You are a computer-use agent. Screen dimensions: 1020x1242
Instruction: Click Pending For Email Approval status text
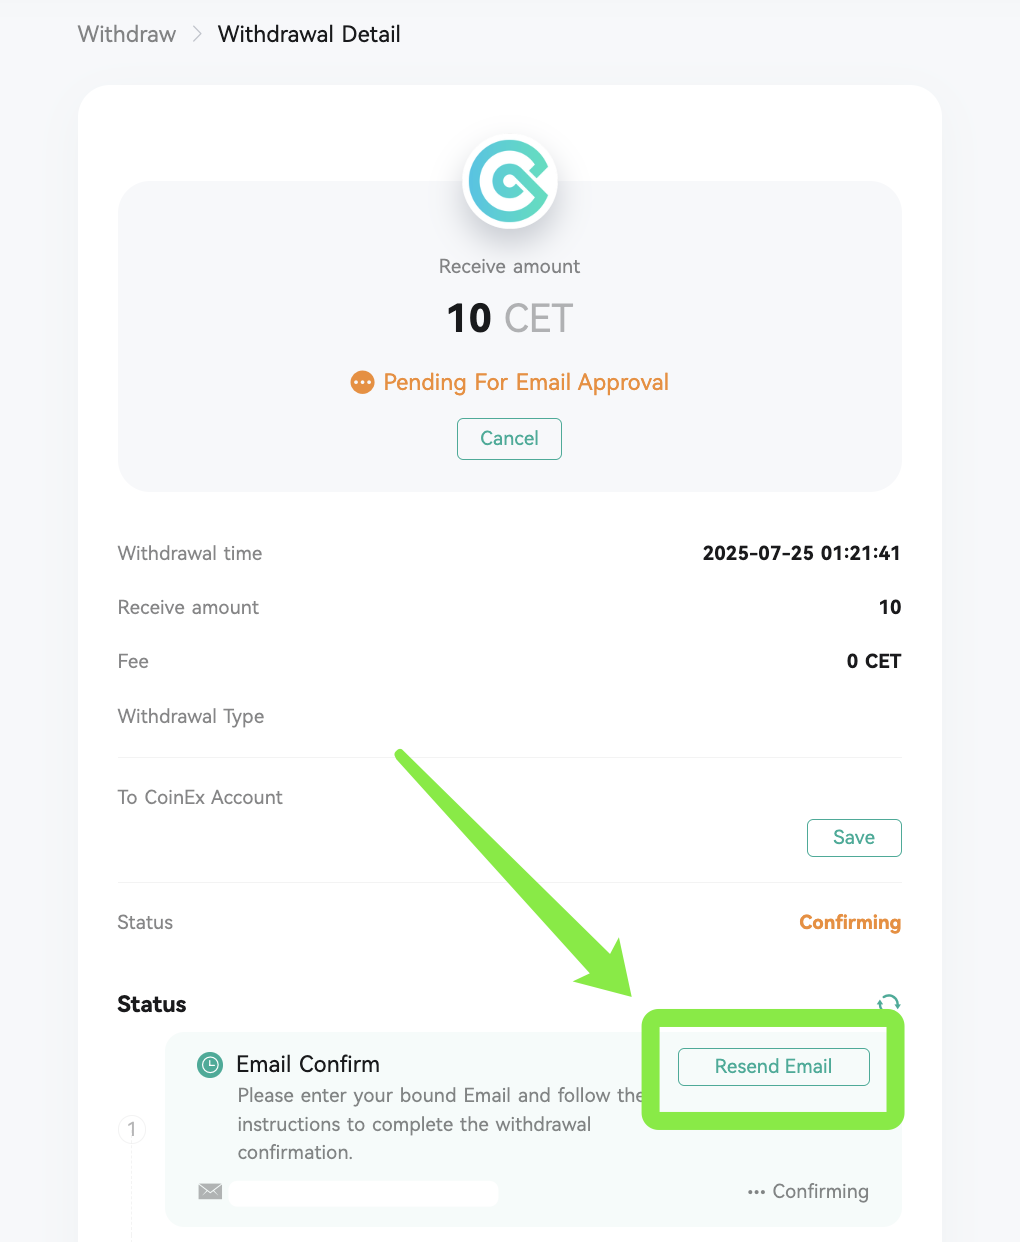pyautogui.click(x=525, y=382)
